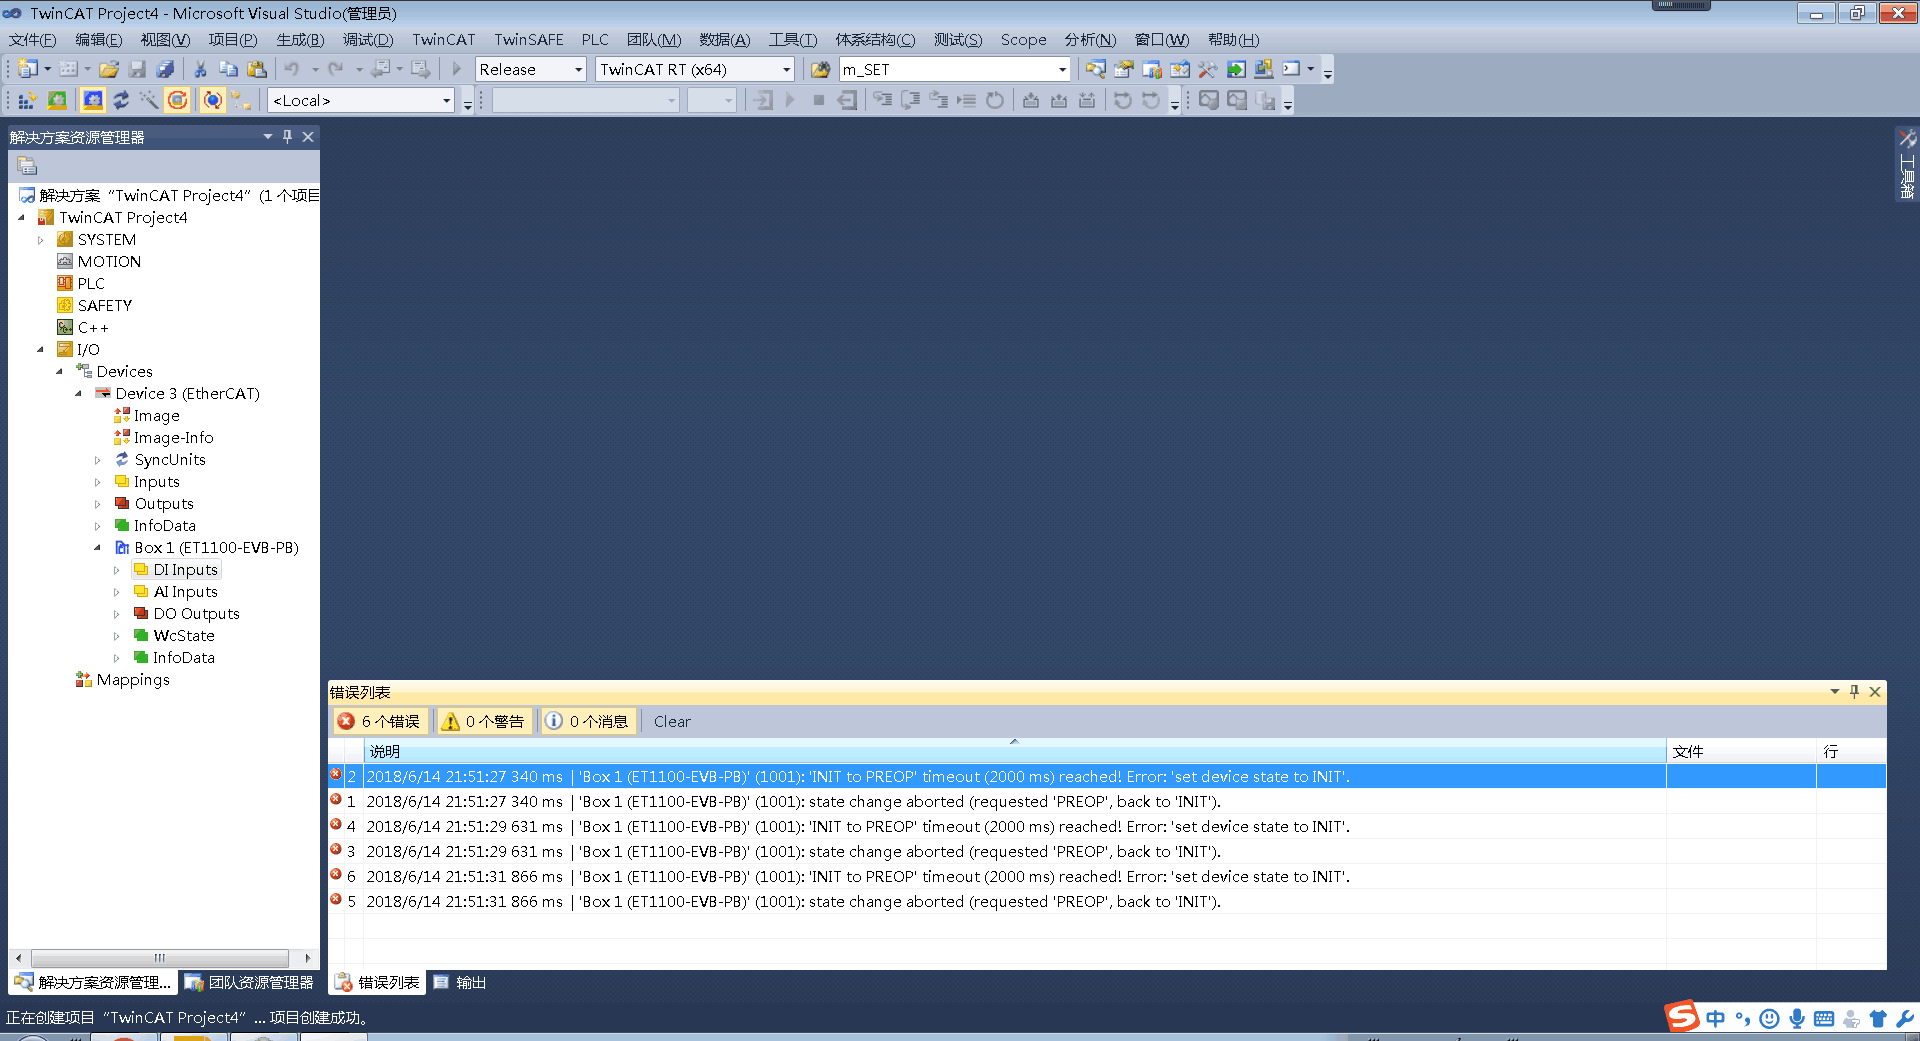Click the Sogou skin shirt icon
The height and width of the screenshot is (1041, 1920).
1878,1019
